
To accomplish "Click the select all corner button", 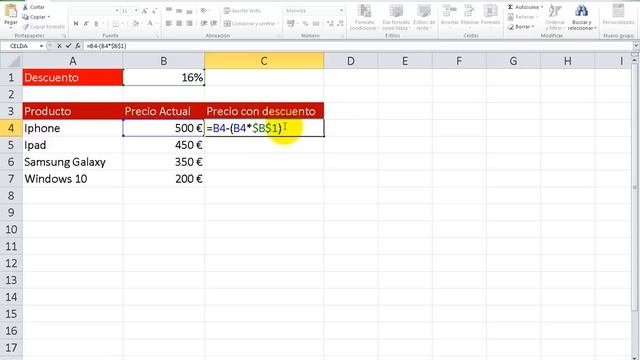I will pyautogui.click(x=11, y=61).
